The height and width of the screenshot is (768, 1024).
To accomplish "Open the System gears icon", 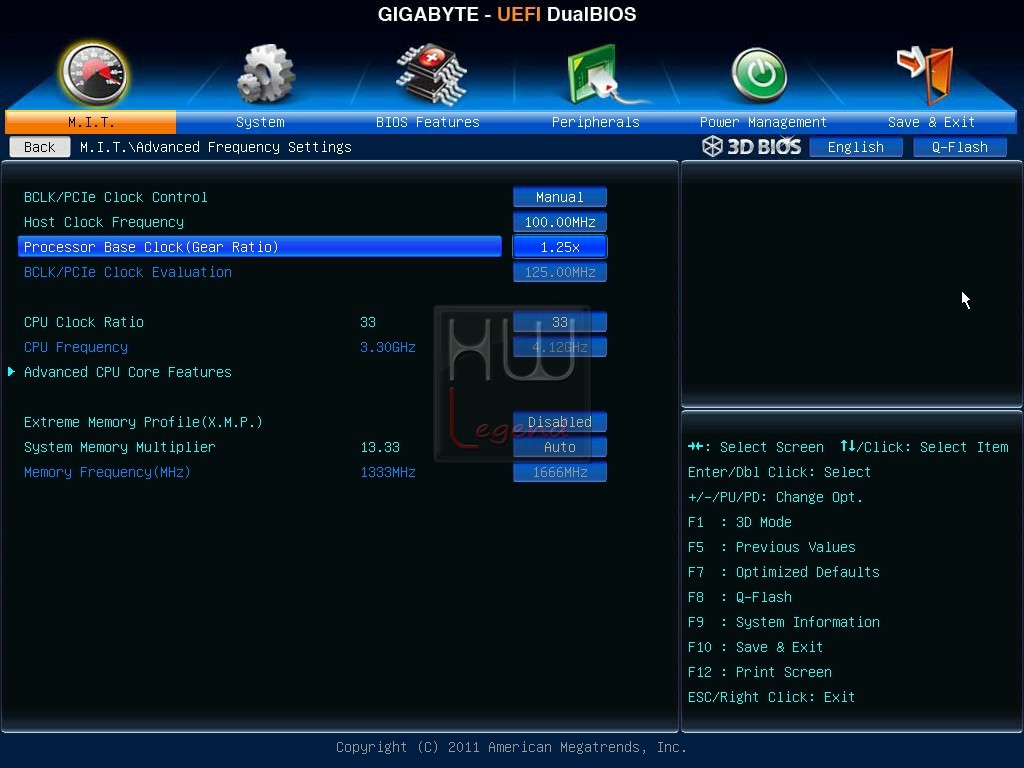I will (266, 74).
